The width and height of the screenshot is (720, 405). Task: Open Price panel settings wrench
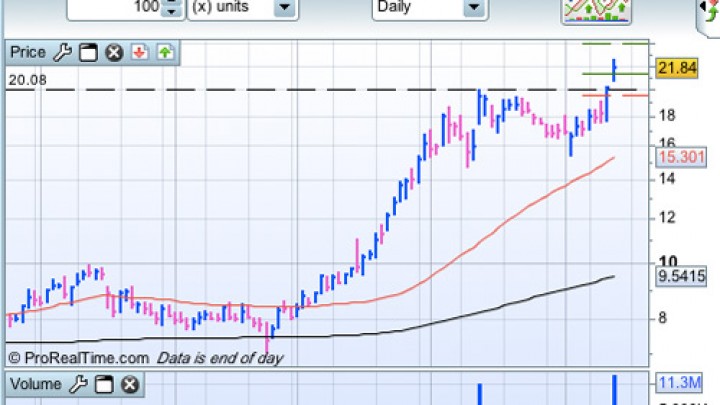[x=62, y=52]
